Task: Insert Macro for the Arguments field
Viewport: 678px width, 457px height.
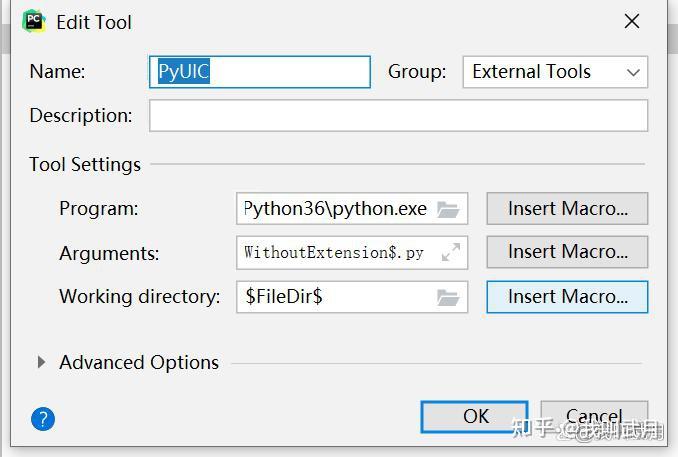Action: tap(567, 252)
